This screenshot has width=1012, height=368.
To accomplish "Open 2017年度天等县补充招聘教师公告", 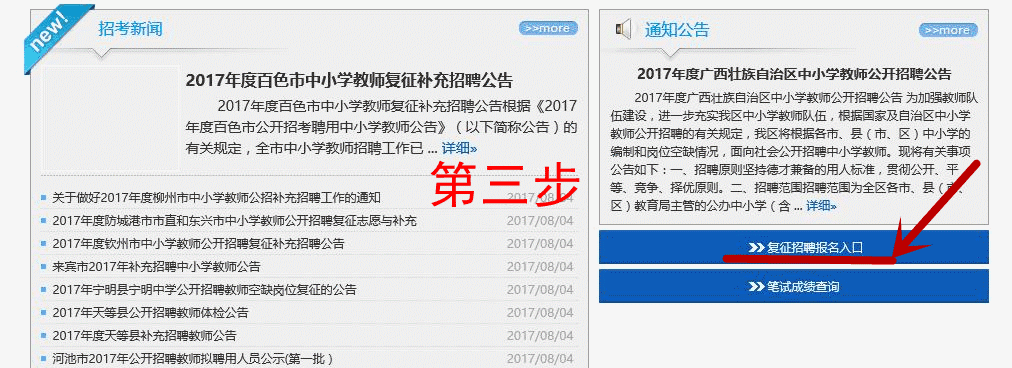I will [x=145, y=336].
